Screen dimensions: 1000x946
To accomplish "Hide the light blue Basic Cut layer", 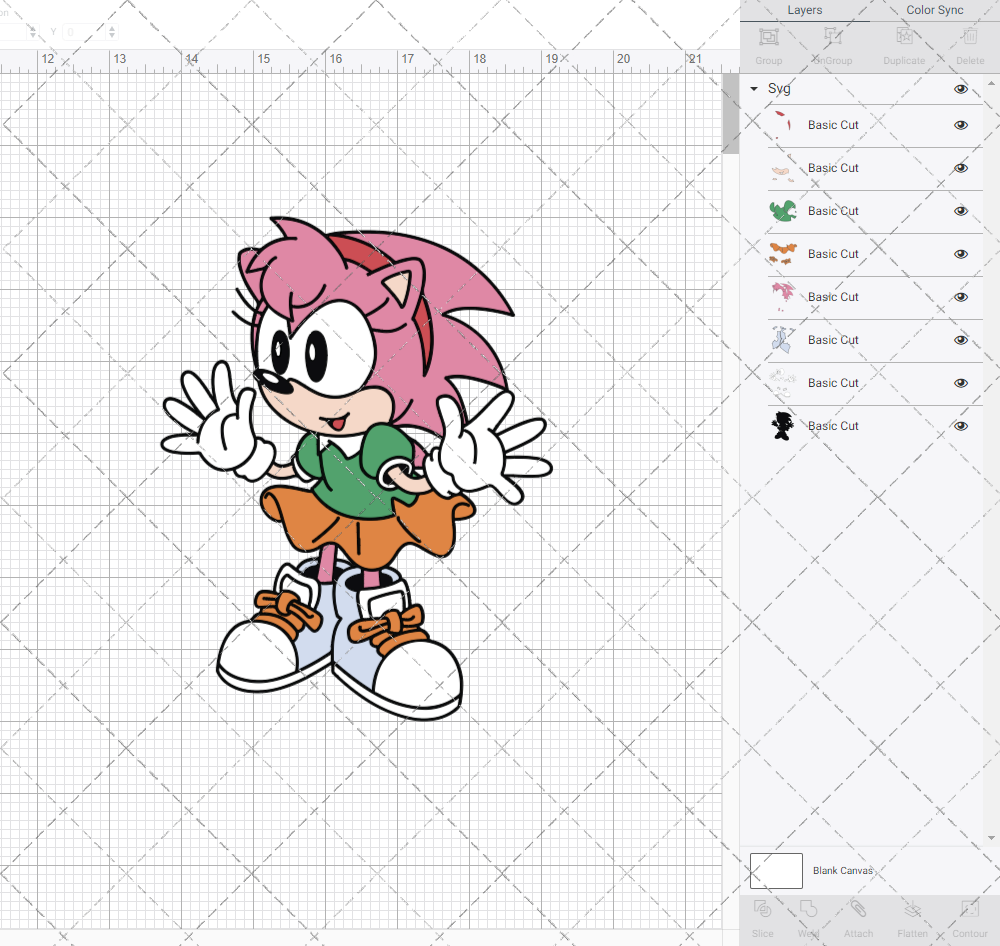I will [960, 340].
